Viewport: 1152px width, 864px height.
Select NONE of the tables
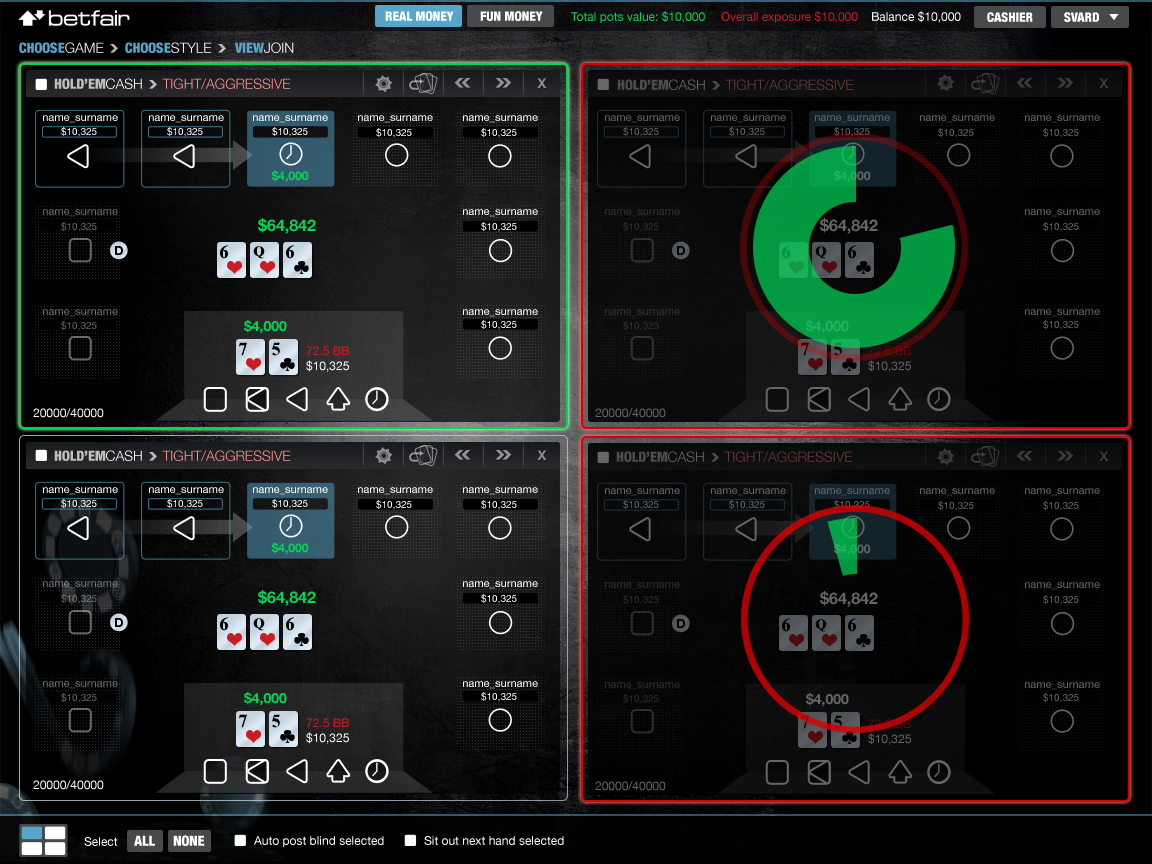click(x=189, y=841)
